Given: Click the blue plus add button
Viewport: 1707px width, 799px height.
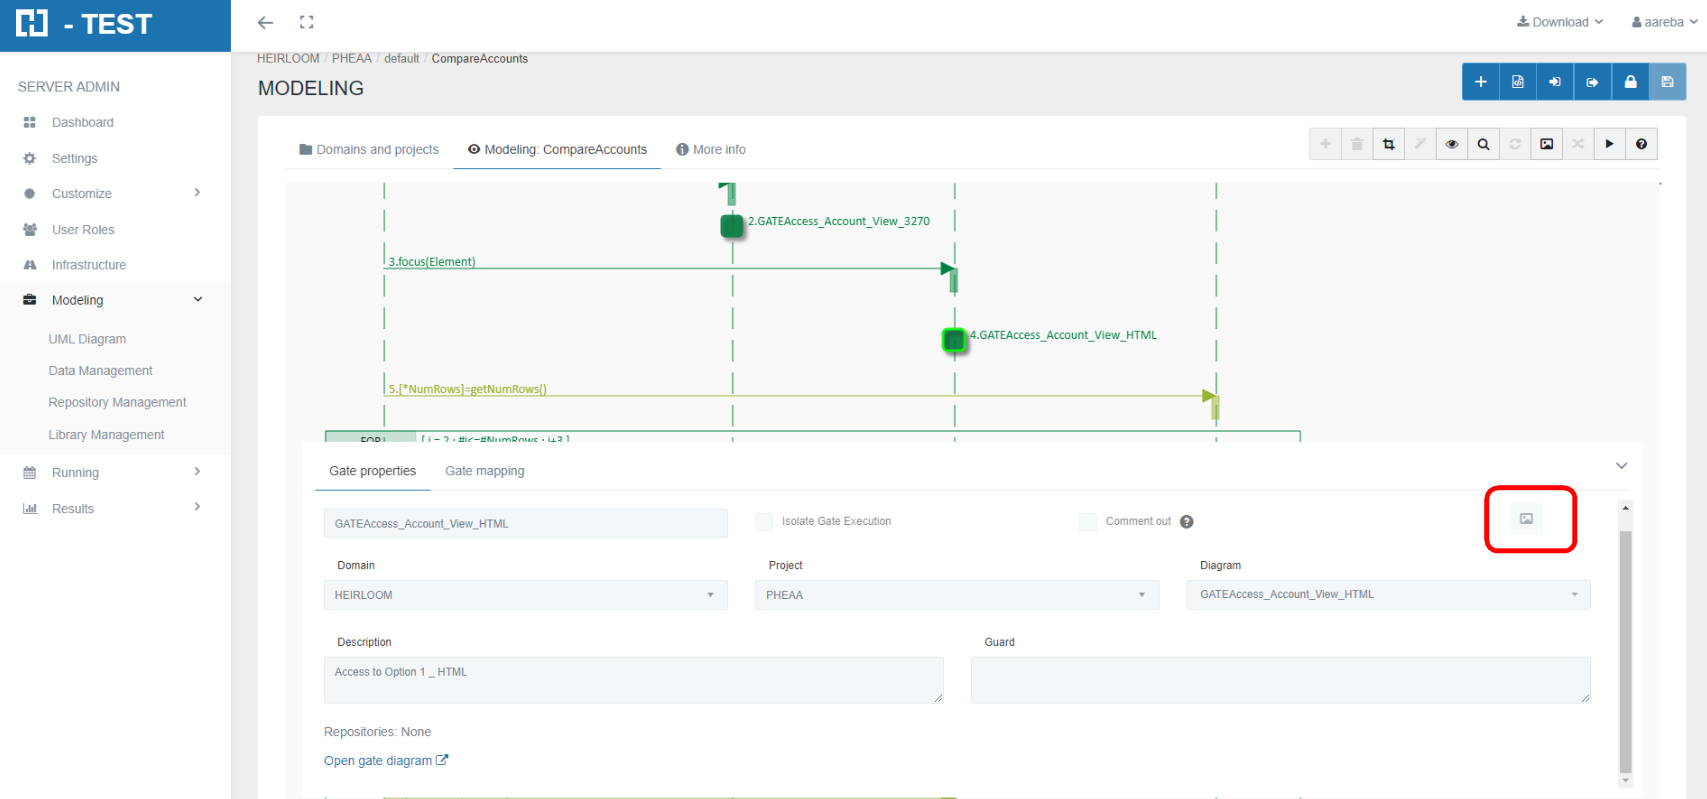Looking at the screenshot, I should point(1480,82).
